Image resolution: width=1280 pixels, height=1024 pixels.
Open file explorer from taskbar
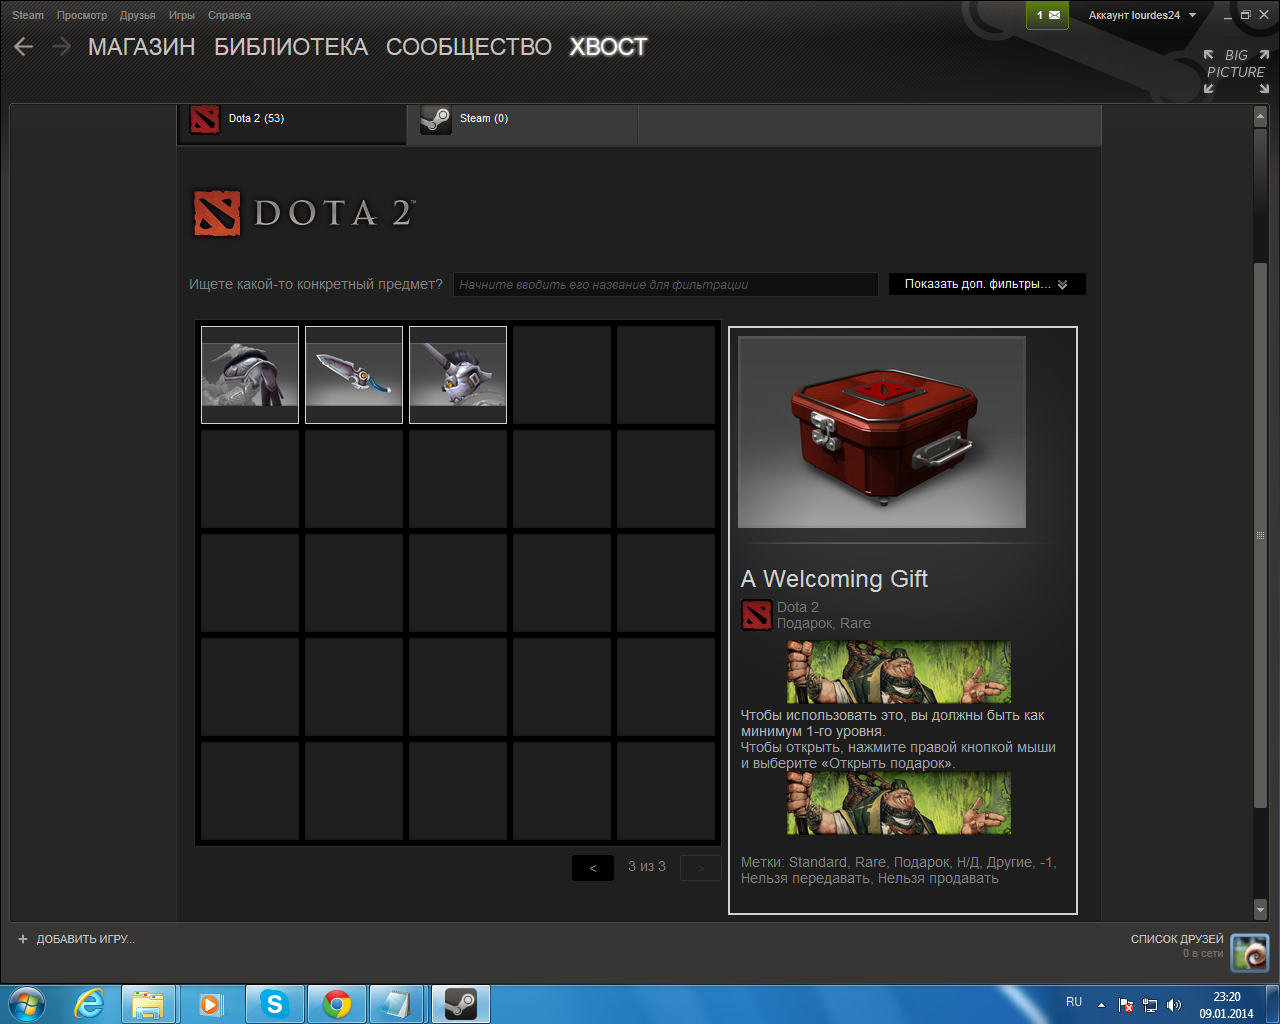148,1004
